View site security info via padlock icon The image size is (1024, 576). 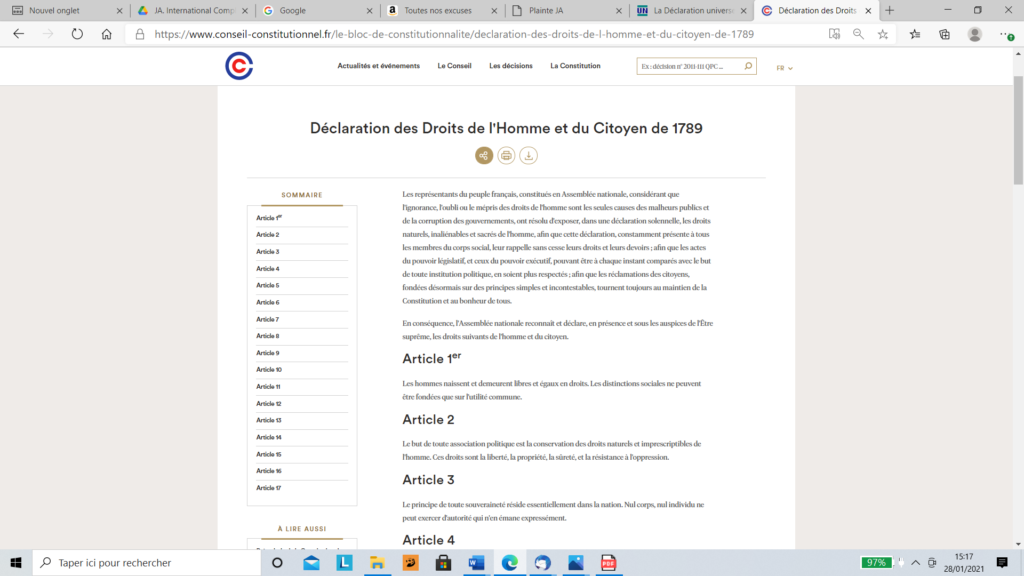coord(140,34)
